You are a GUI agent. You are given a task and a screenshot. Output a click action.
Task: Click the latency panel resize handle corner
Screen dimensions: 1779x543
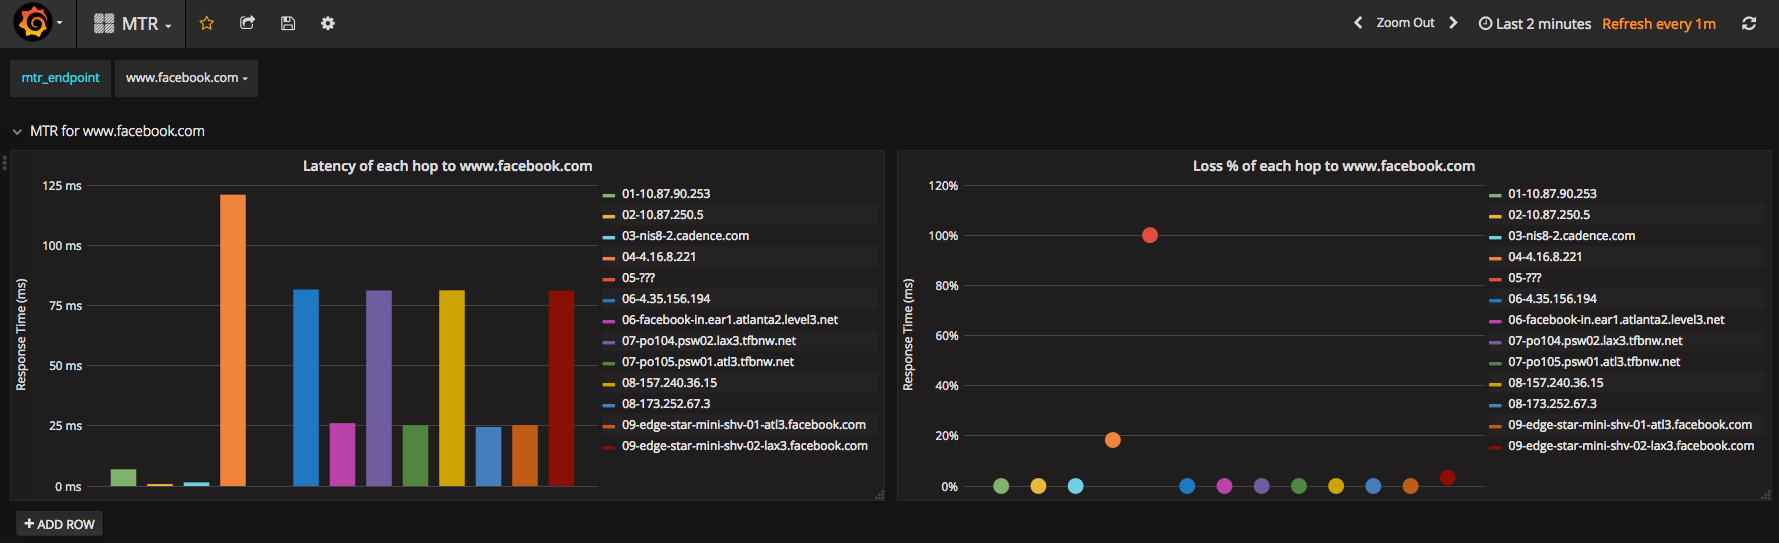pos(880,495)
